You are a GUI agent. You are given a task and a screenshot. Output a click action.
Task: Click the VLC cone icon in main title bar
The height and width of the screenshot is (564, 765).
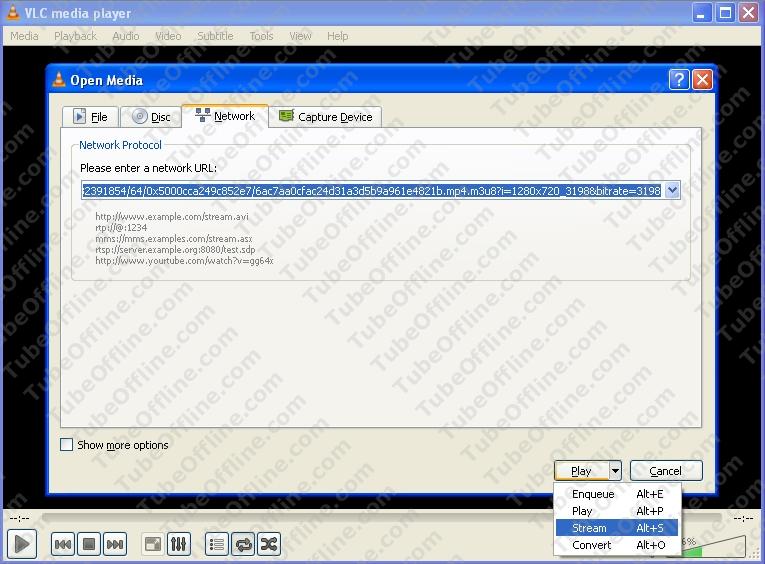[13, 13]
